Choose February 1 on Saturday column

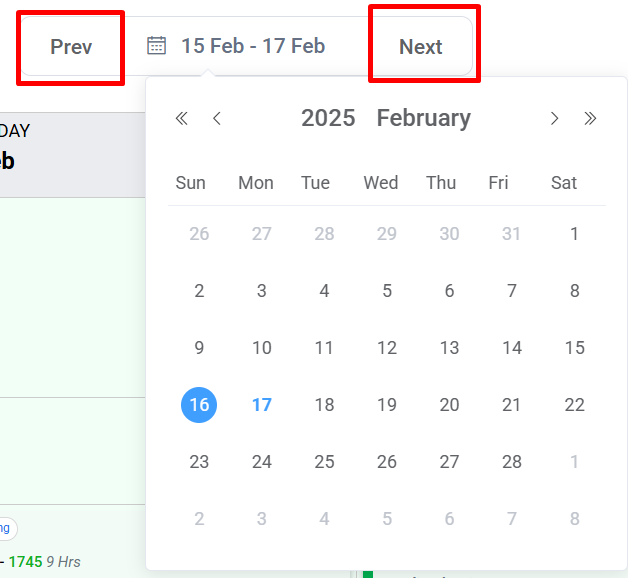tap(574, 234)
